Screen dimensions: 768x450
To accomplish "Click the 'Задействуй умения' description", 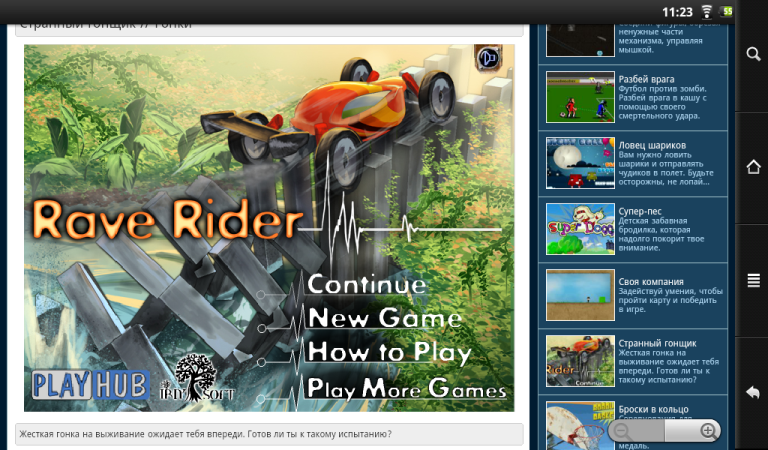I will (x=671, y=300).
